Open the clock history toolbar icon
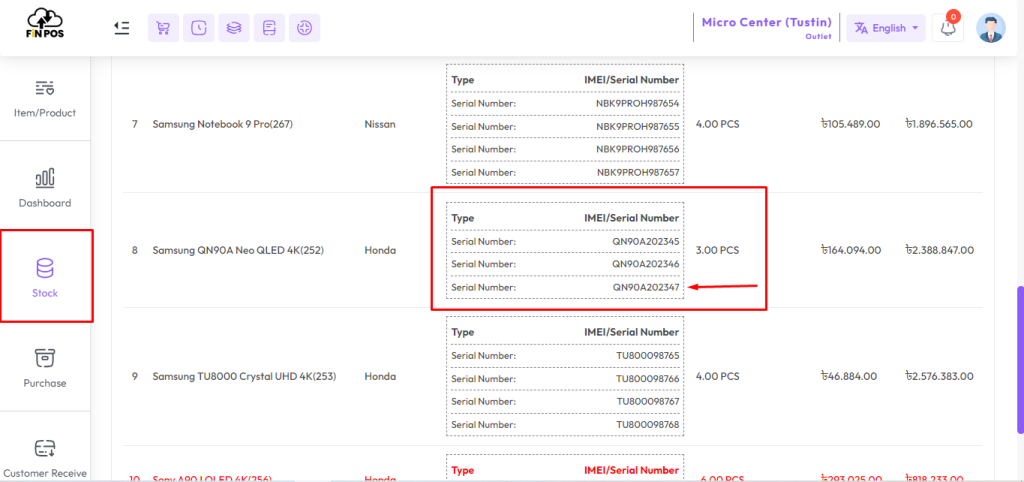Viewport: 1024px width, 482px height. (x=199, y=28)
